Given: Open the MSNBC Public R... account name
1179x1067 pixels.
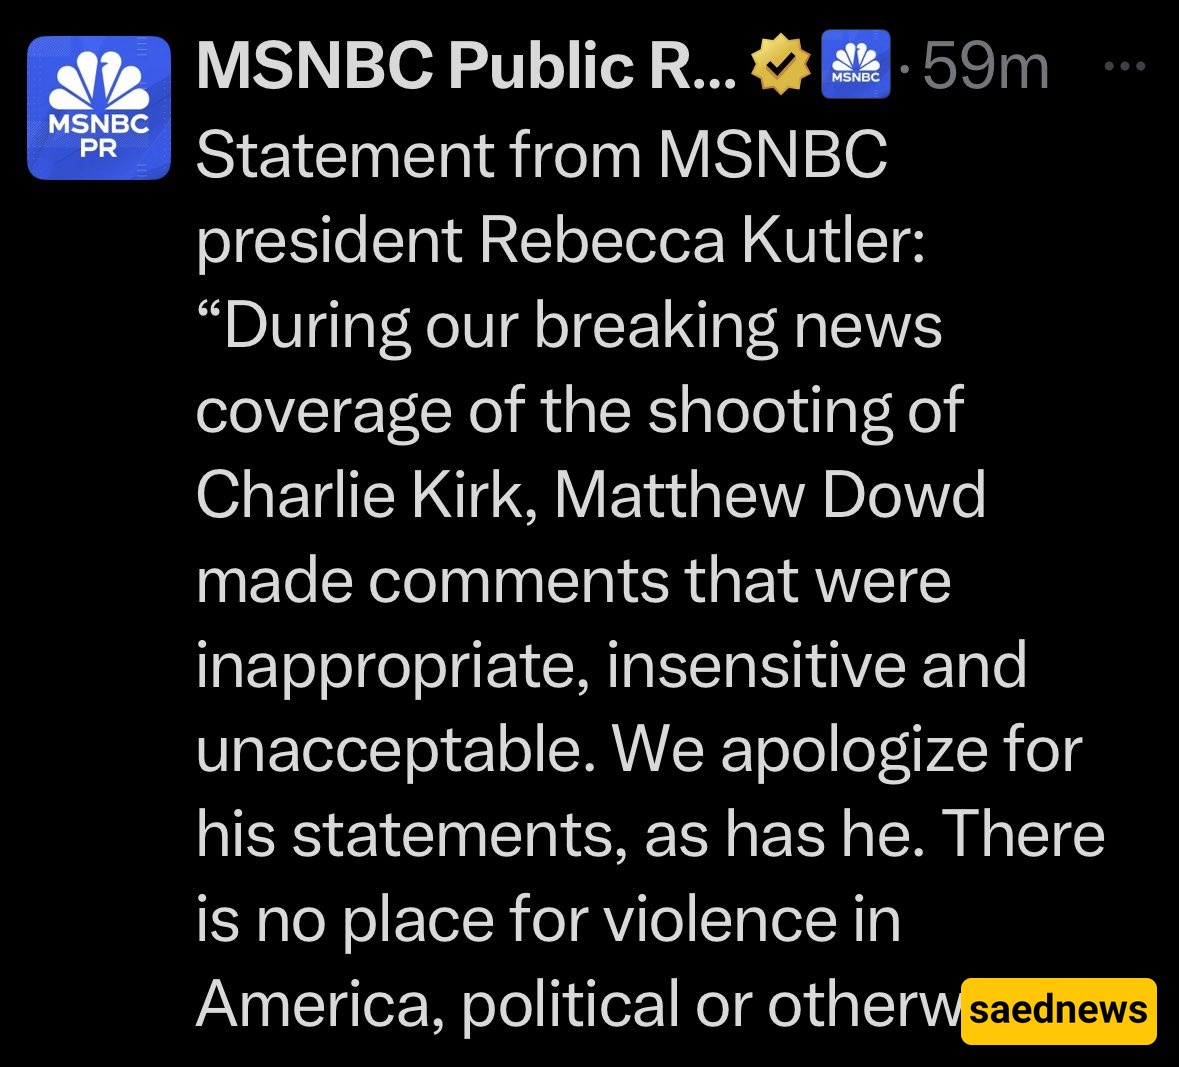Looking at the screenshot, I should tap(466, 65).
